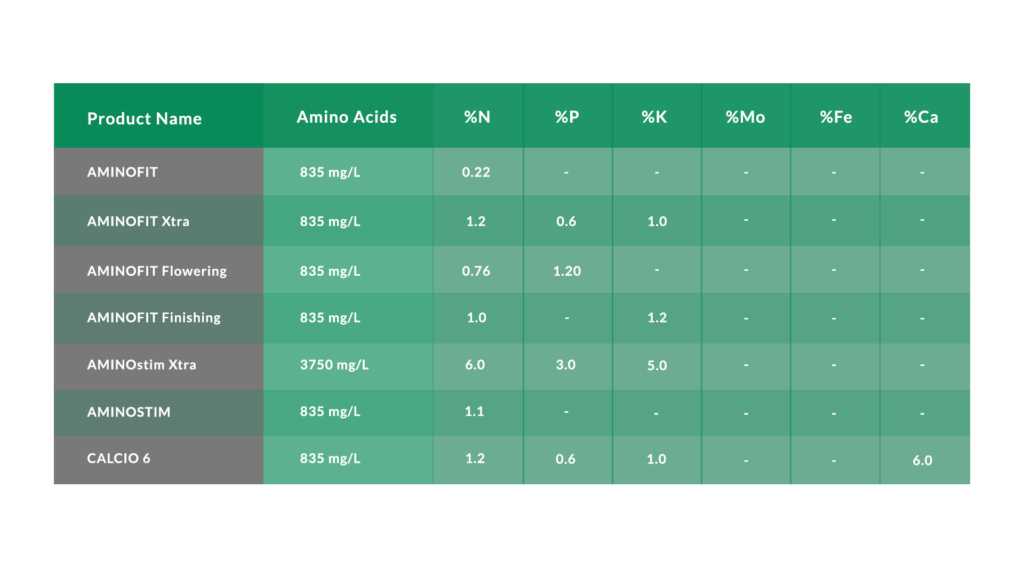Select the Amino Acids column header
This screenshot has height=576, width=1024.
pyautogui.click(x=347, y=117)
